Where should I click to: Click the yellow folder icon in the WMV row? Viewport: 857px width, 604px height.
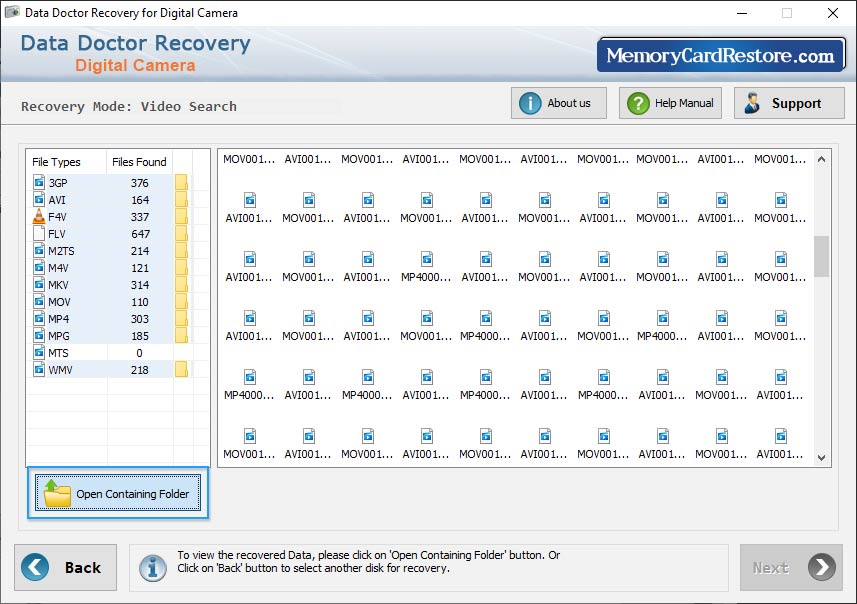[181, 369]
